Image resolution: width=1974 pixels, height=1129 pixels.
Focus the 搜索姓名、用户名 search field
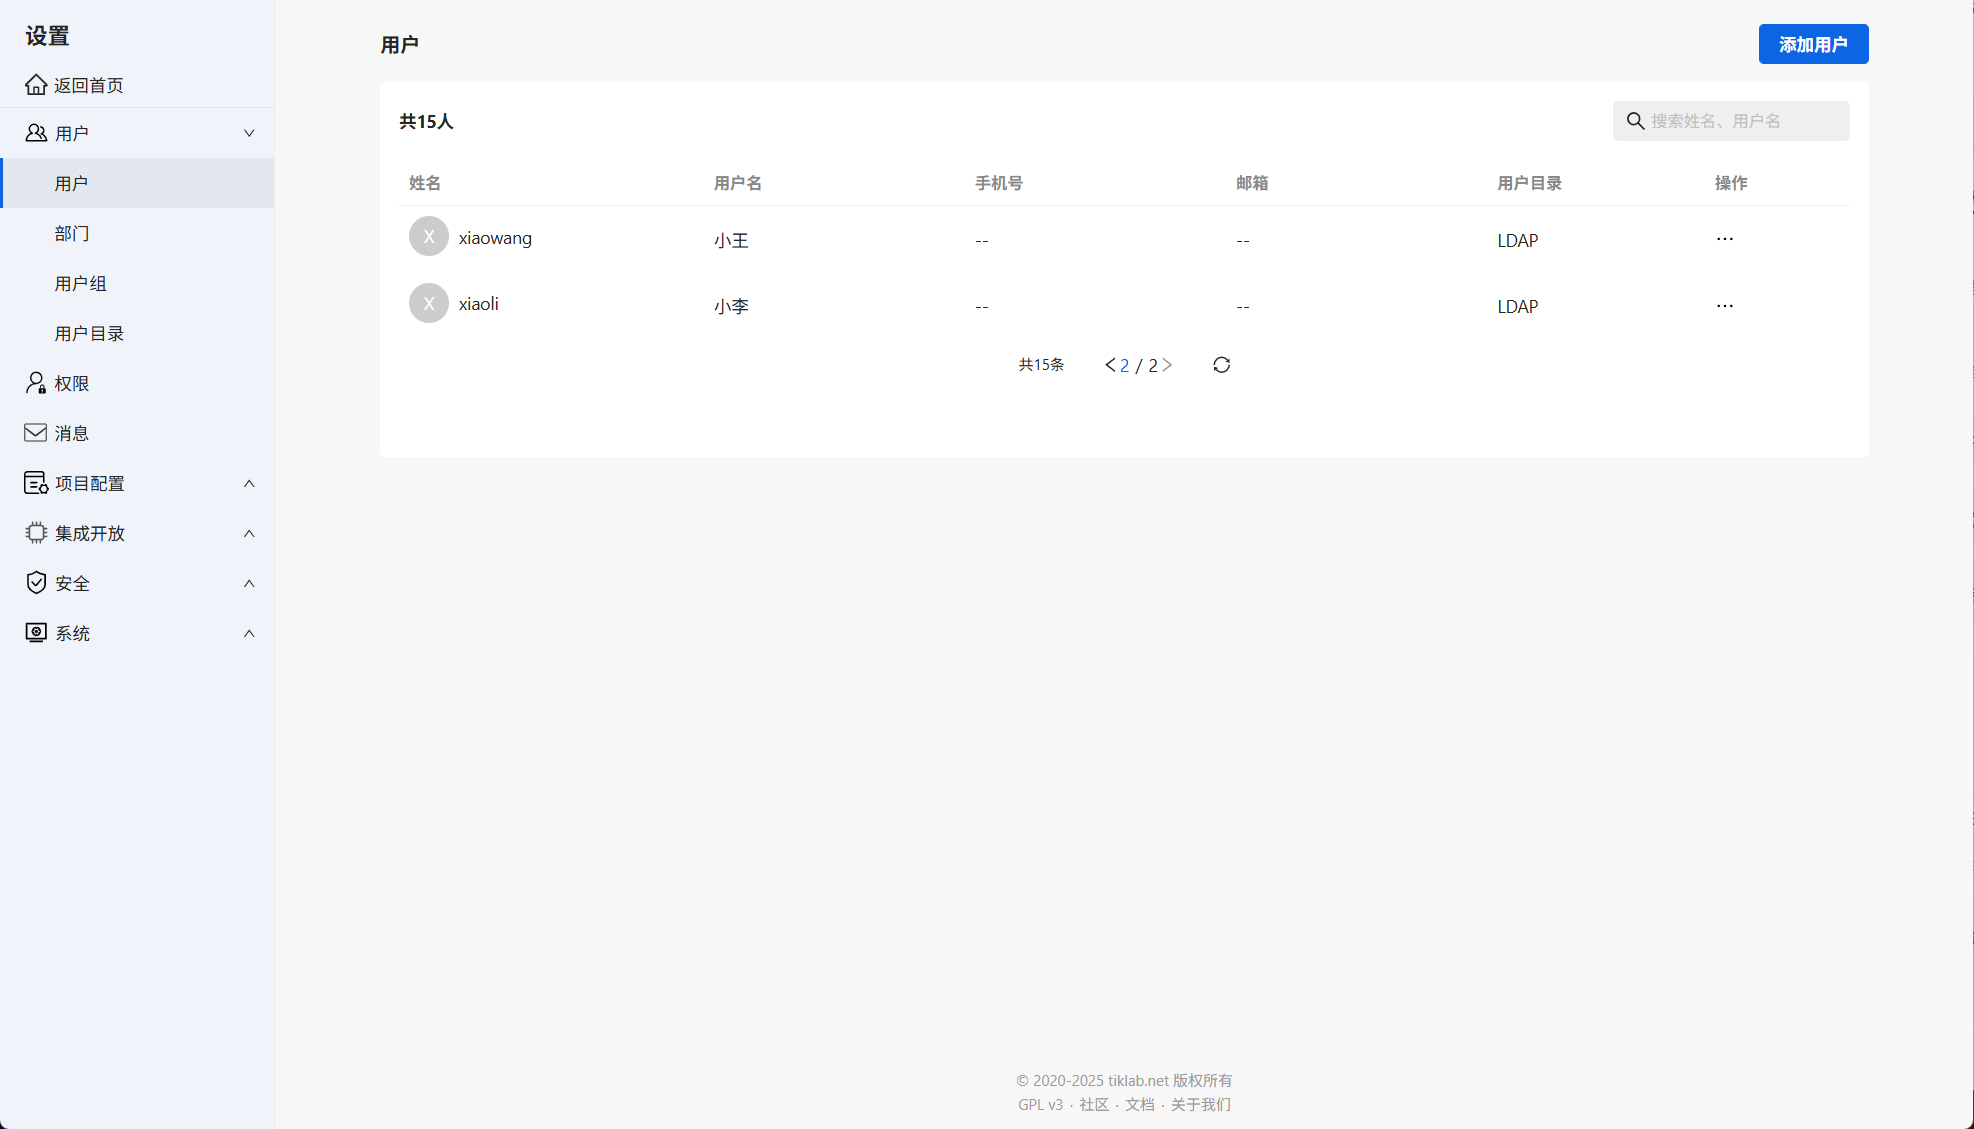1743,121
